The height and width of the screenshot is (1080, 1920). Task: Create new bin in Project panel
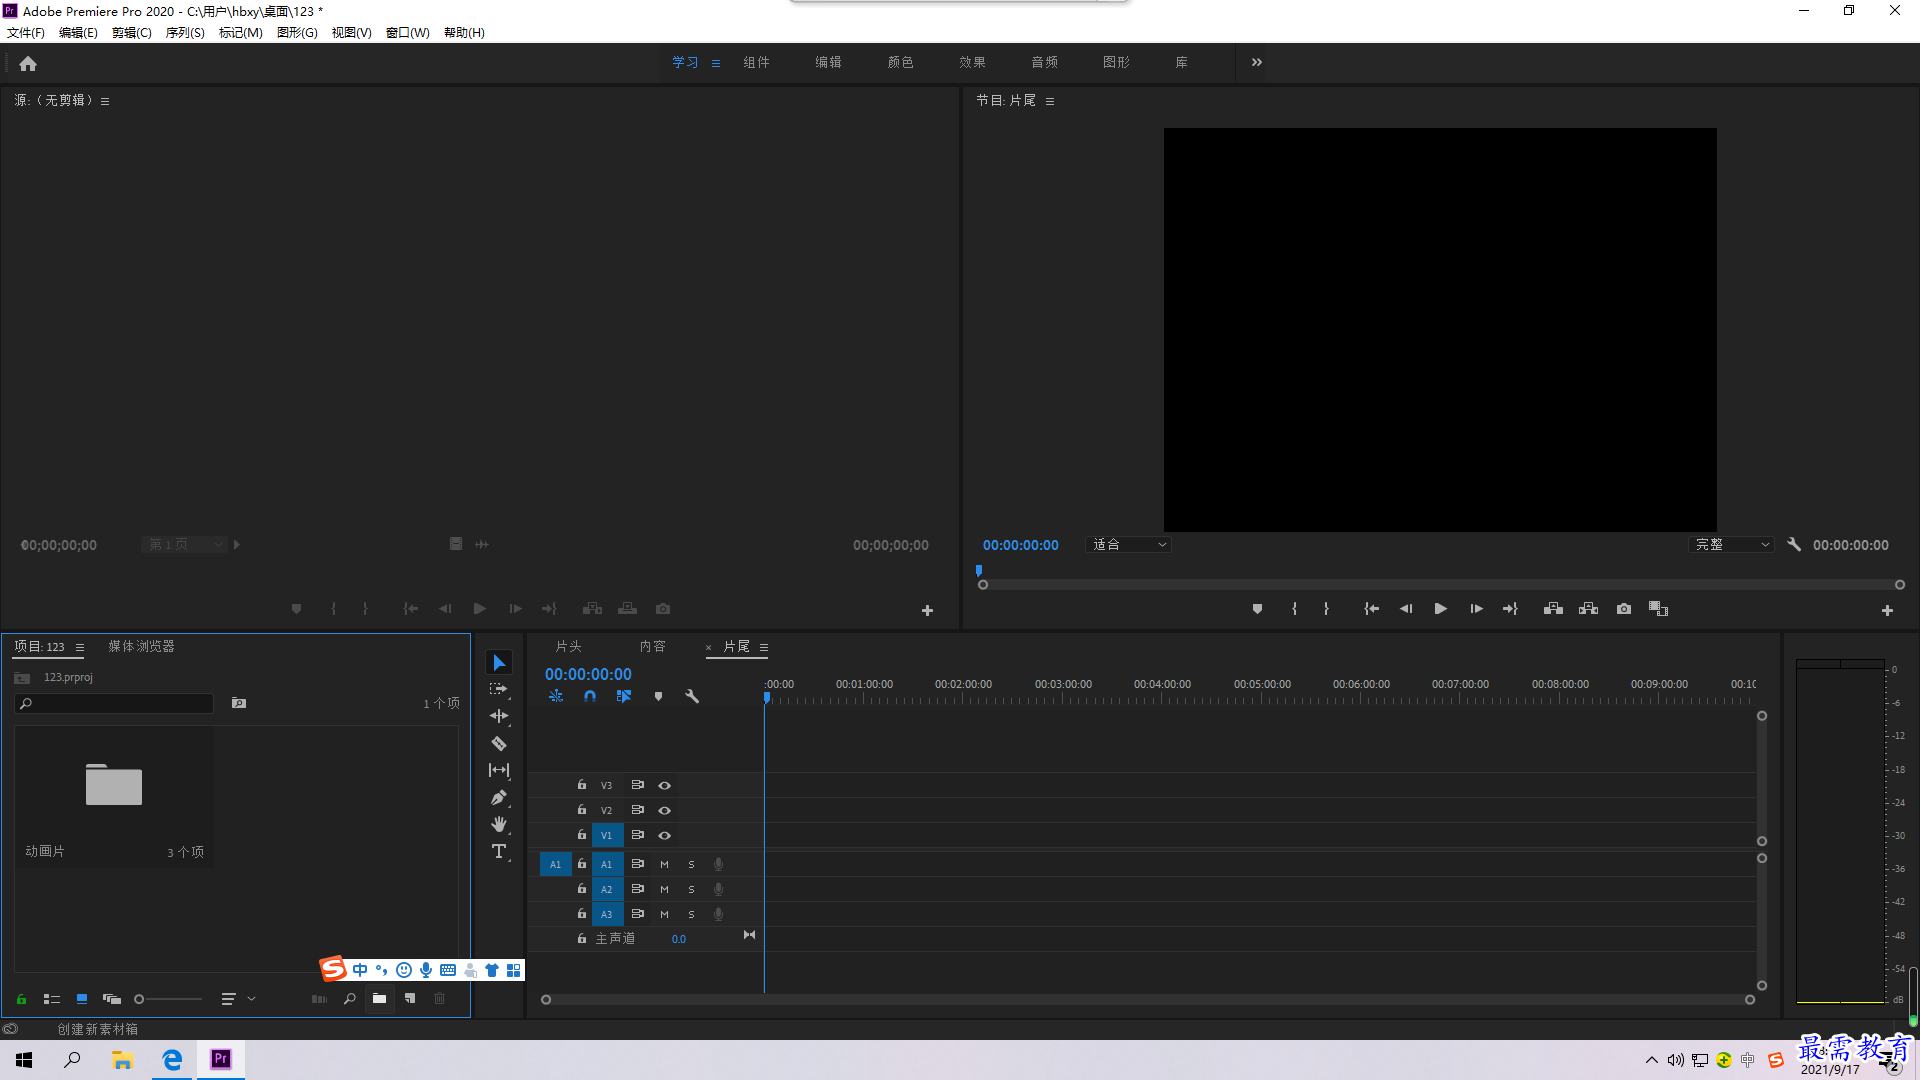click(x=379, y=999)
